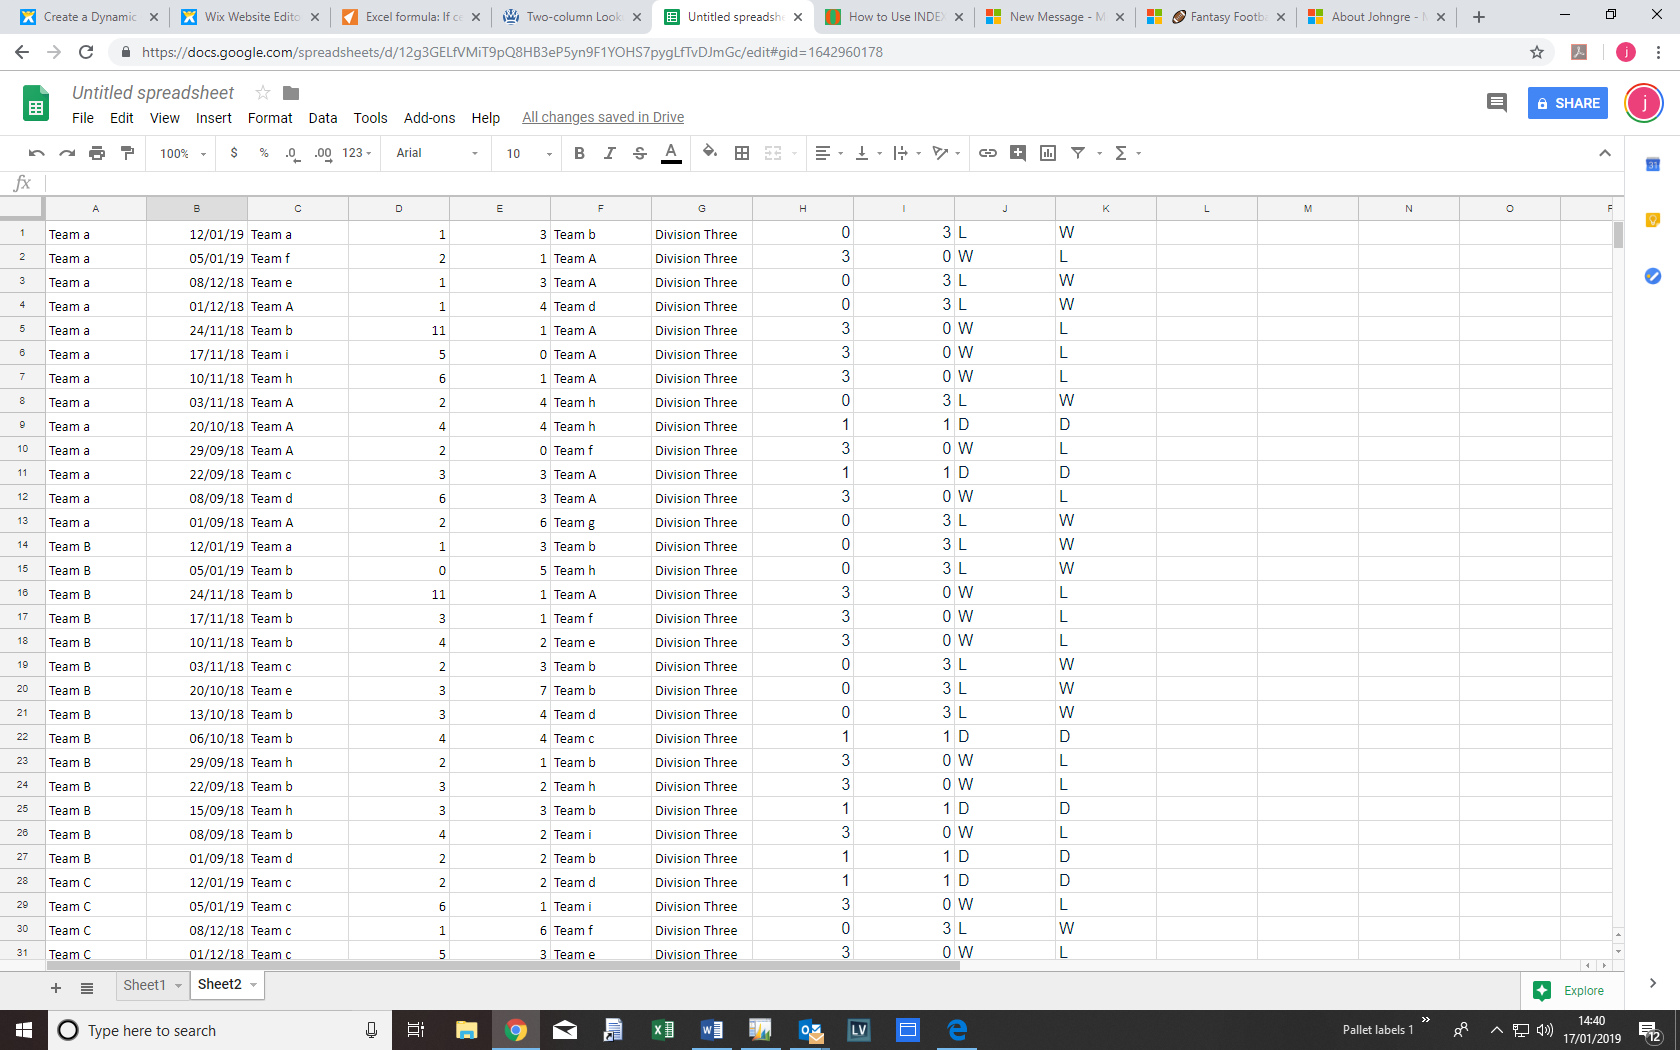Image resolution: width=1680 pixels, height=1050 pixels.
Task: Create a filter
Action: coord(1077,153)
